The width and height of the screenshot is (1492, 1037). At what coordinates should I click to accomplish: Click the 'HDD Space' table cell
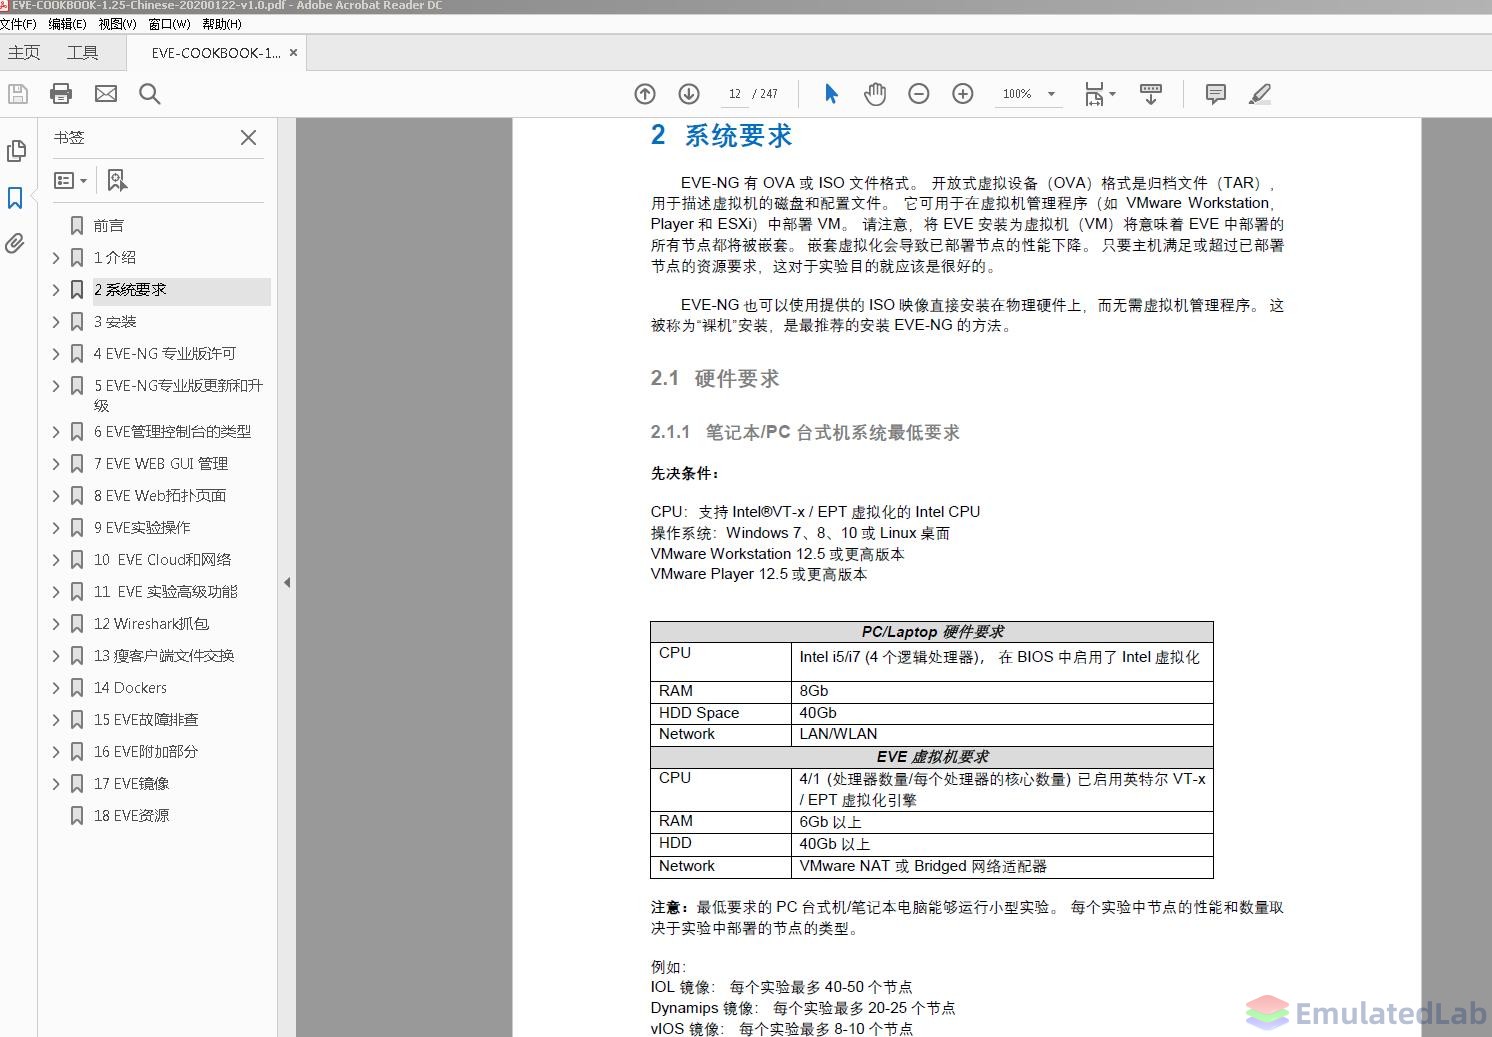tap(720, 712)
